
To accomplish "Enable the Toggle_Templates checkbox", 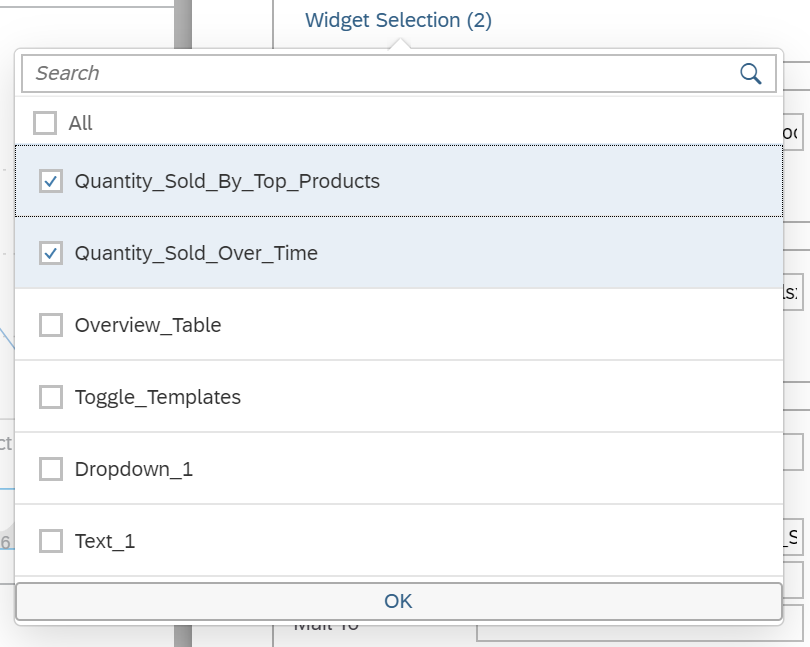I will [x=51, y=396].
